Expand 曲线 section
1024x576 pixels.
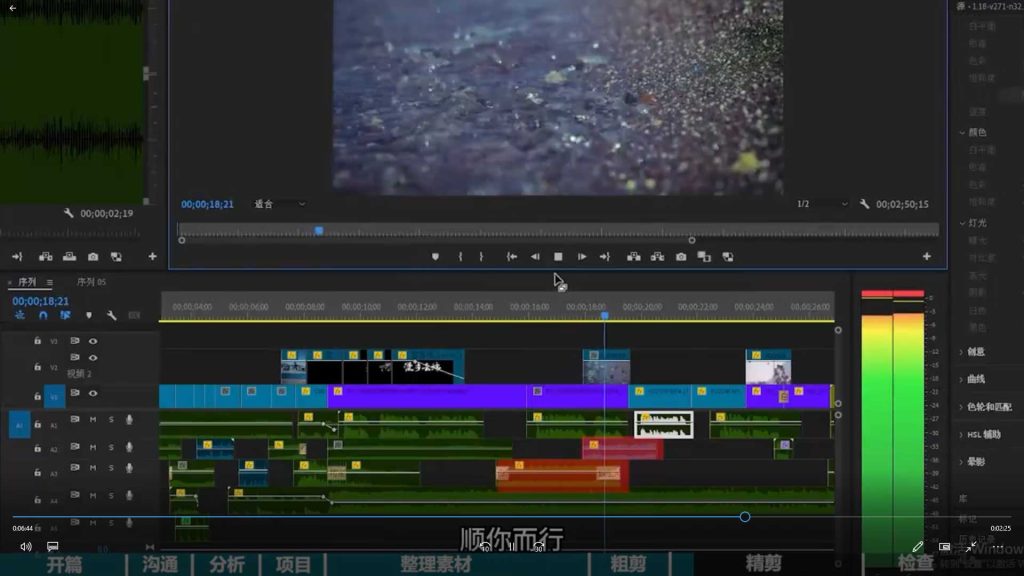coord(961,379)
